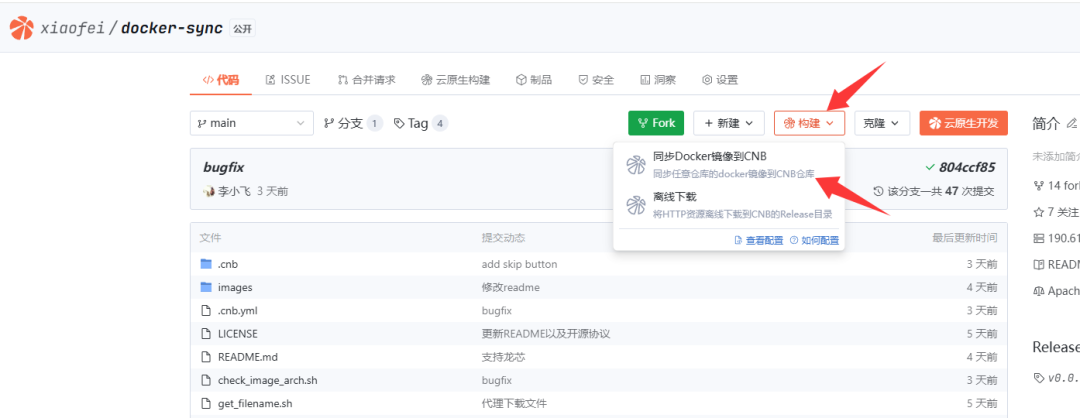Screen dimensions: 1080x418
Task: Click the release tag icon near v0.0
Action: coord(1039,377)
